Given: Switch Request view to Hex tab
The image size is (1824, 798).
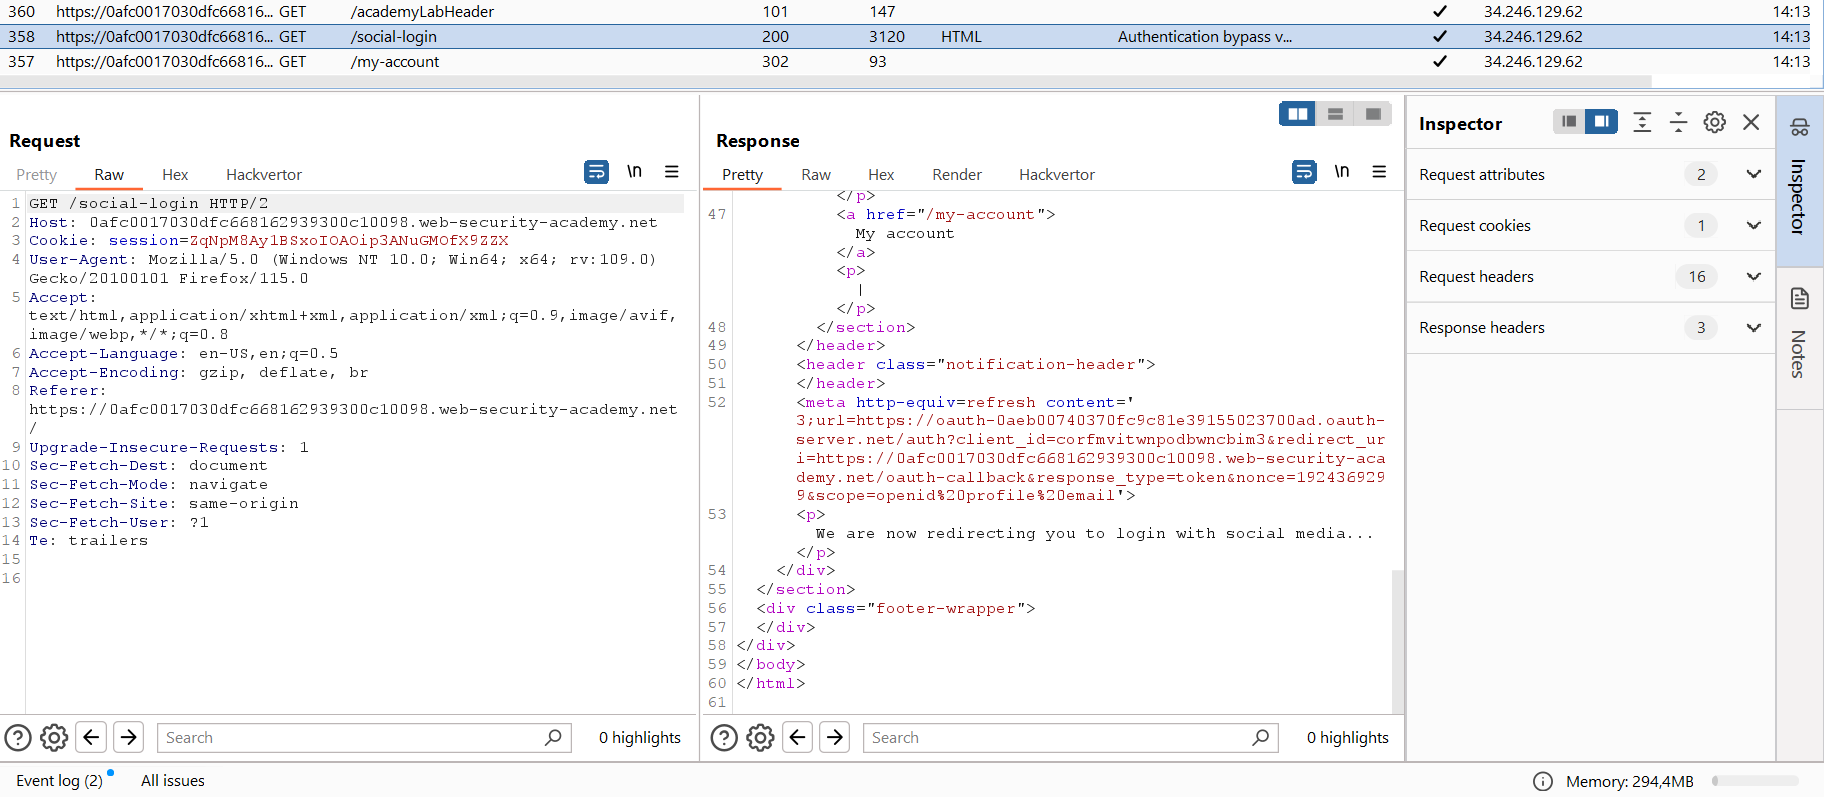Looking at the screenshot, I should click(175, 175).
